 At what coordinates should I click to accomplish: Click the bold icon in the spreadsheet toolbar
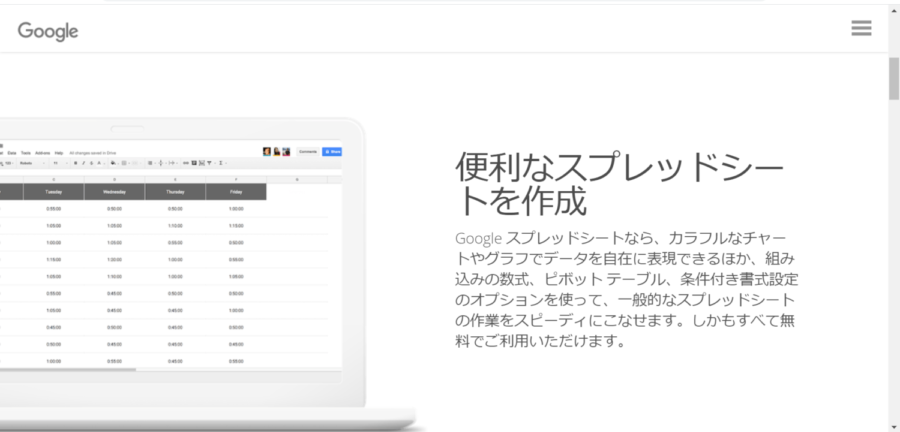pos(76,162)
